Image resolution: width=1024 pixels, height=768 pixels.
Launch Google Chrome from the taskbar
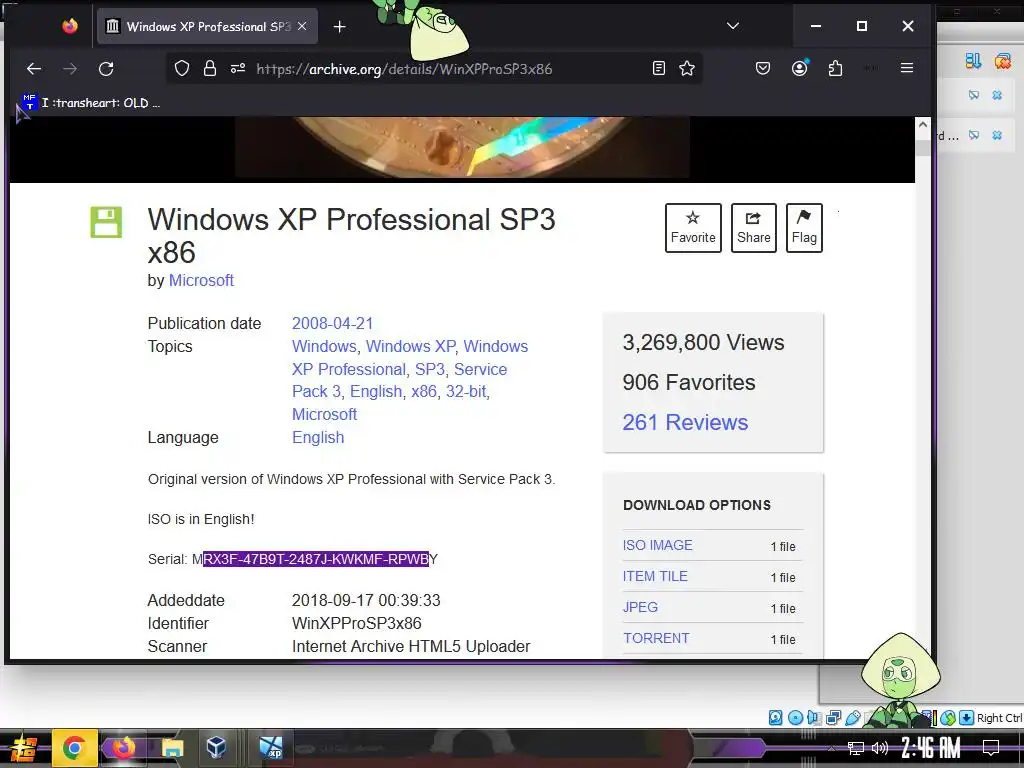click(x=74, y=748)
